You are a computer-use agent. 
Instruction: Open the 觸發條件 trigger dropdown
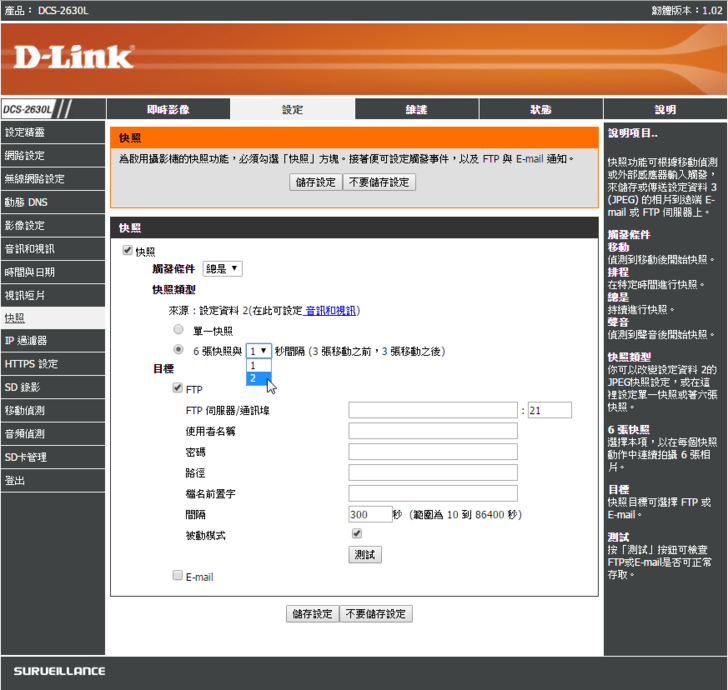tap(222, 269)
